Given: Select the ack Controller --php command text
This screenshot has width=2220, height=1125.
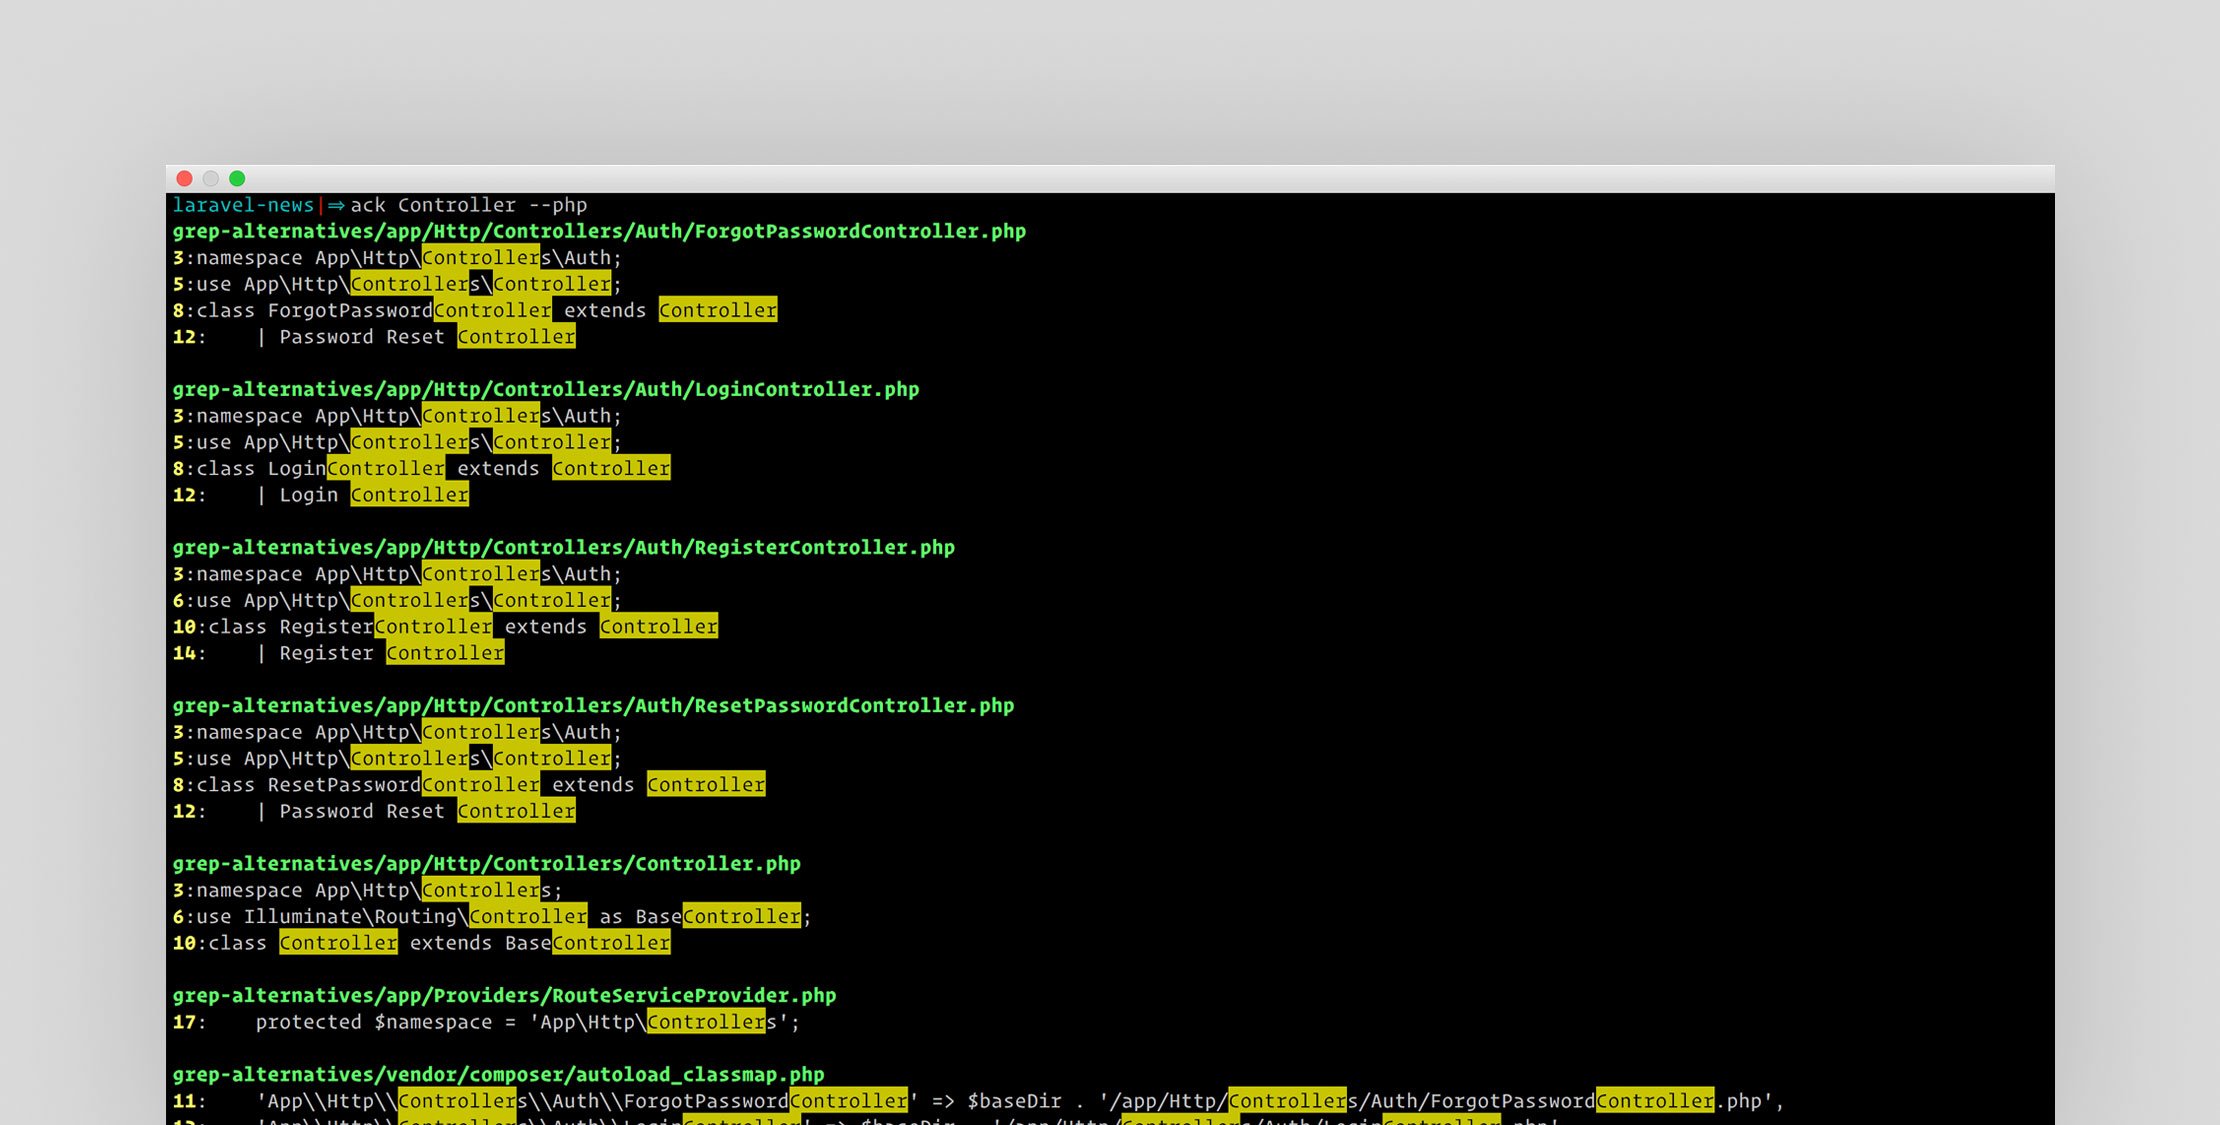Looking at the screenshot, I should point(468,205).
